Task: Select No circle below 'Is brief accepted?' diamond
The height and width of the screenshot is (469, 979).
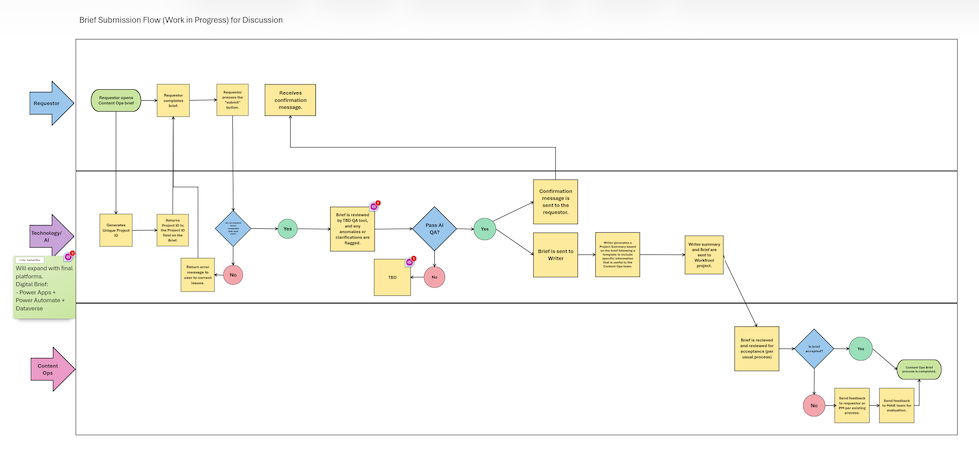Action: point(814,405)
